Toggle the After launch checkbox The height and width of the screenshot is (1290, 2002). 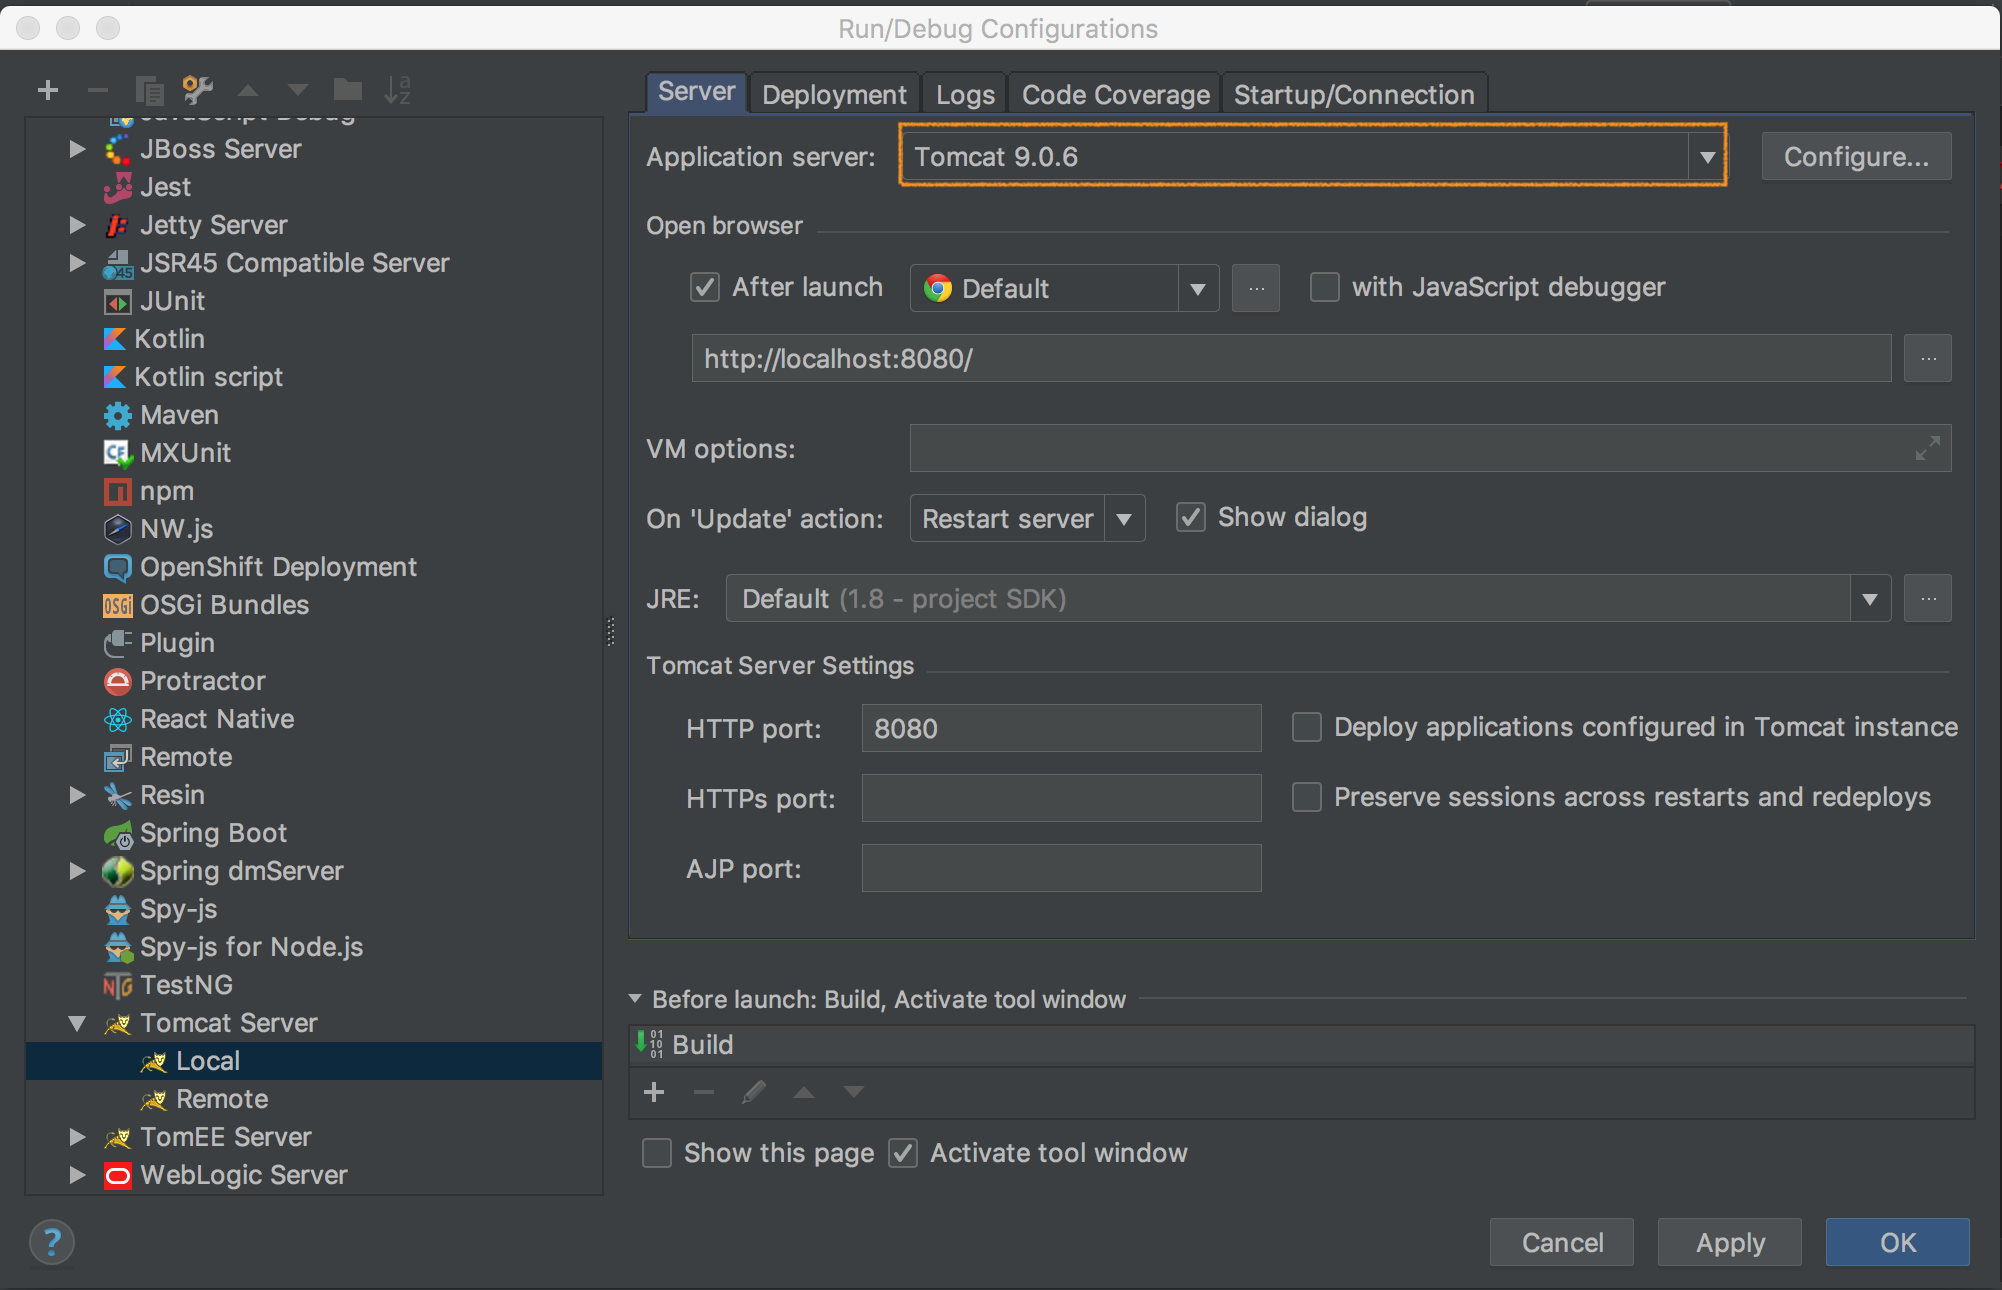point(705,287)
